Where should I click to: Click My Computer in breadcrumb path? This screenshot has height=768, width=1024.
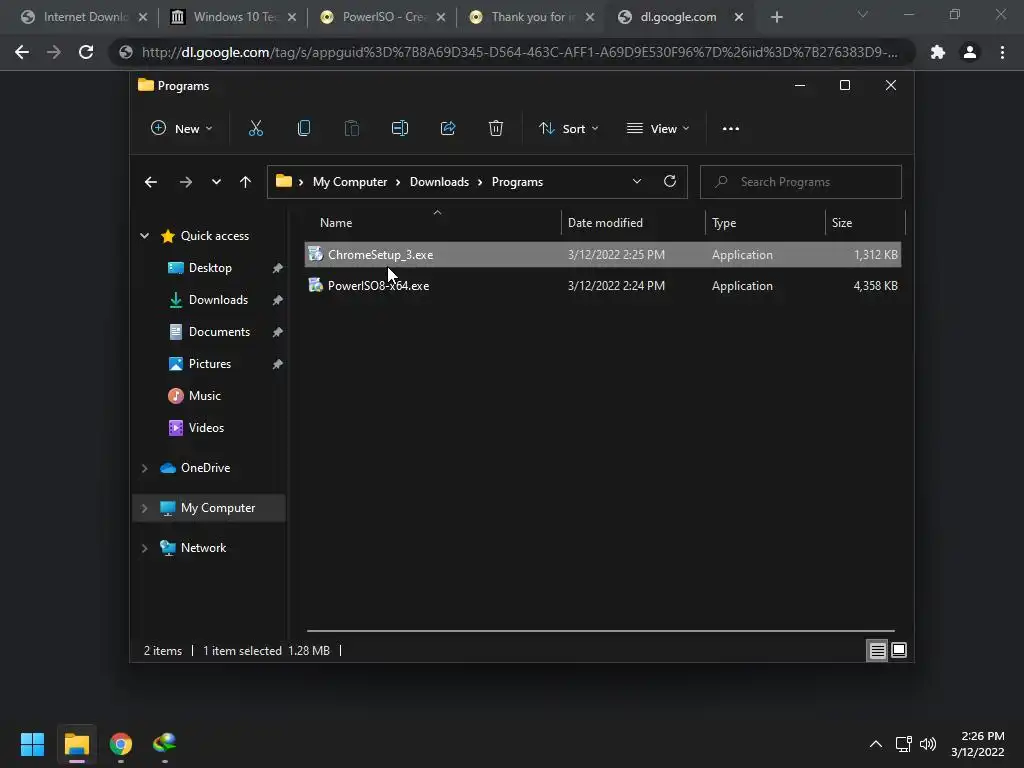click(x=350, y=182)
